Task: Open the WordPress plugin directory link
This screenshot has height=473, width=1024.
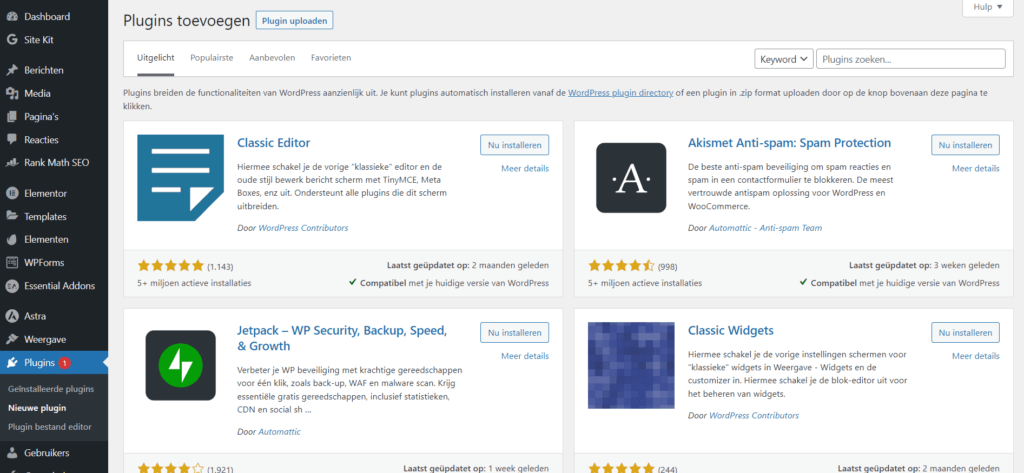Action: point(620,93)
